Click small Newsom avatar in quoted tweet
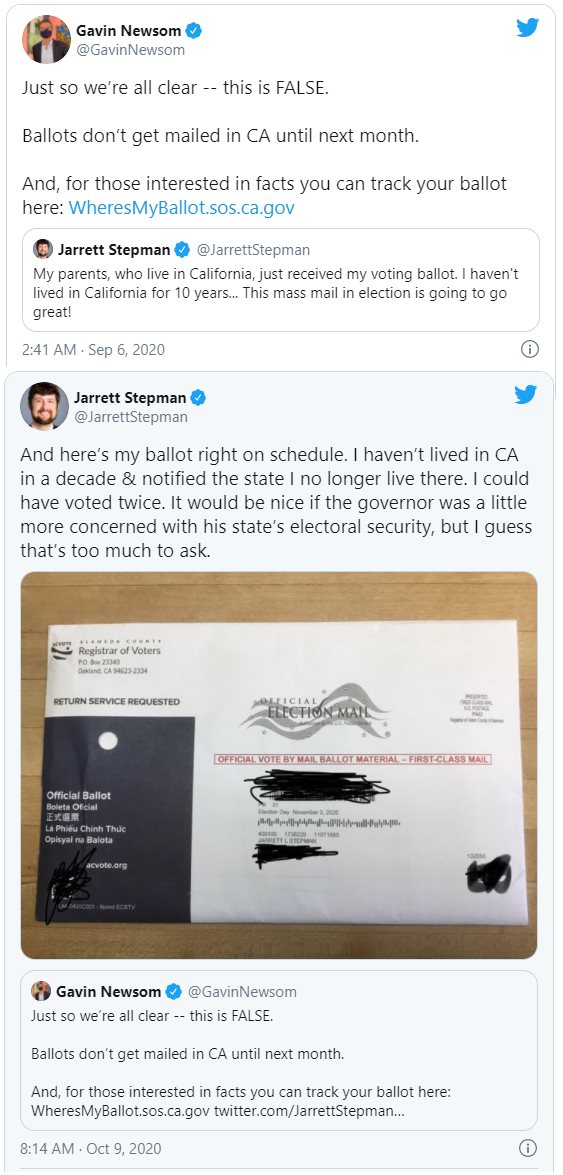 click(41, 991)
